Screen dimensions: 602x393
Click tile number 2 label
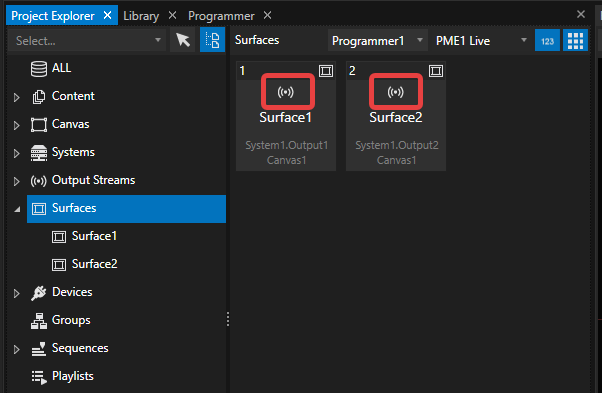[x=352, y=71]
